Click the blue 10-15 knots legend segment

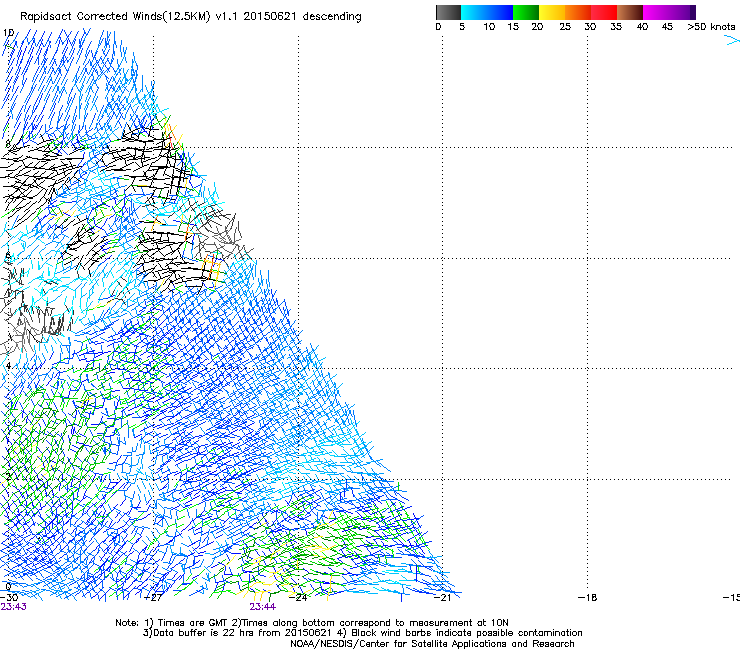500,12
